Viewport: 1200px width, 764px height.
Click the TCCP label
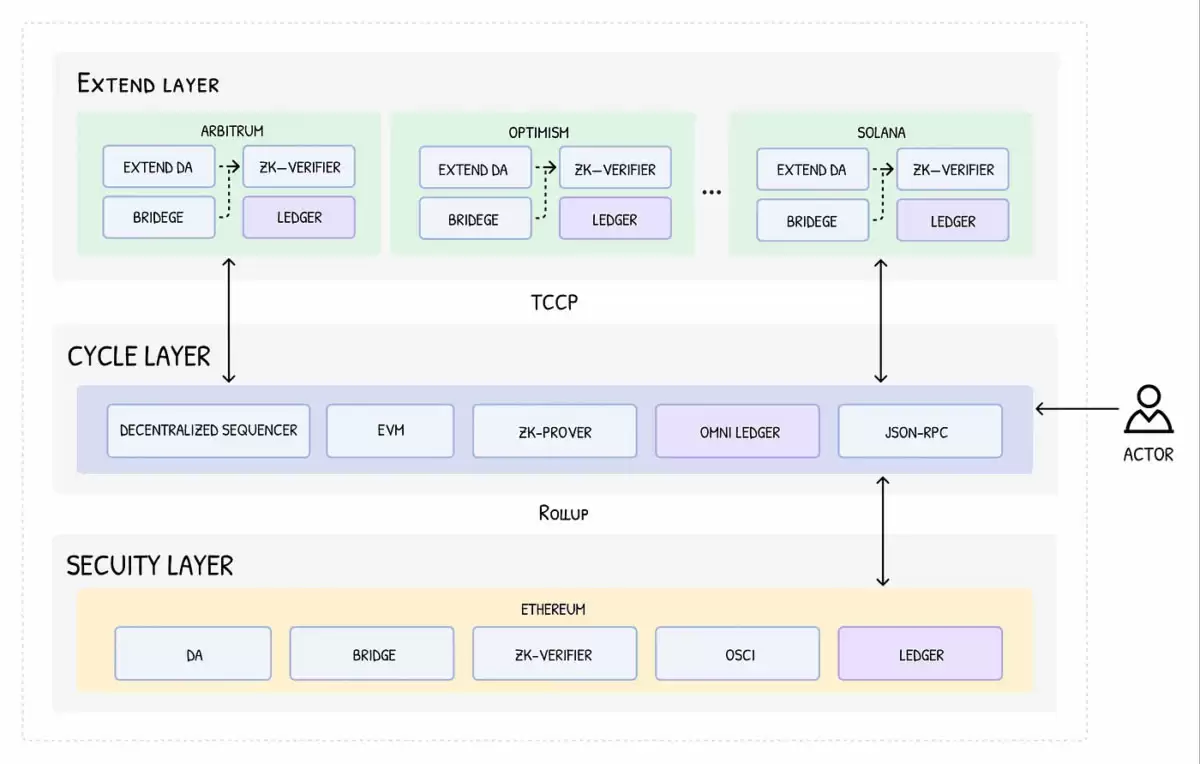click(x=554, y=301)
